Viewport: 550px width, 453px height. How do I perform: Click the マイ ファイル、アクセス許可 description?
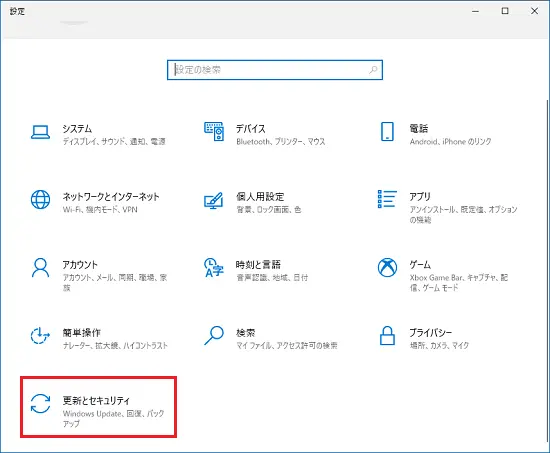coord(287,346)
